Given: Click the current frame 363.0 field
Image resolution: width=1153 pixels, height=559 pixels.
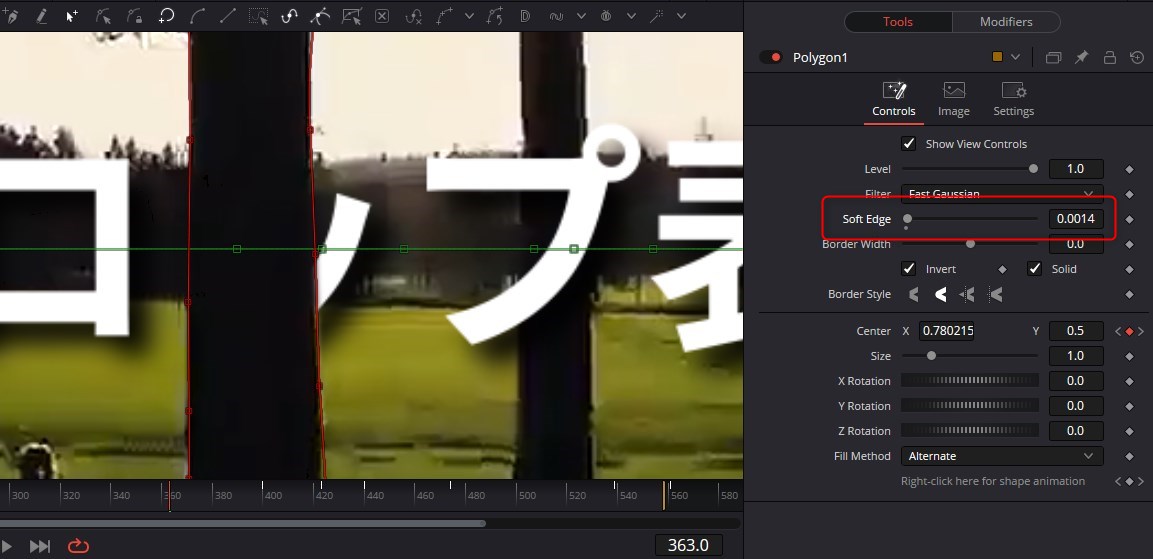Looking at the screenshot, I should 688,545.
